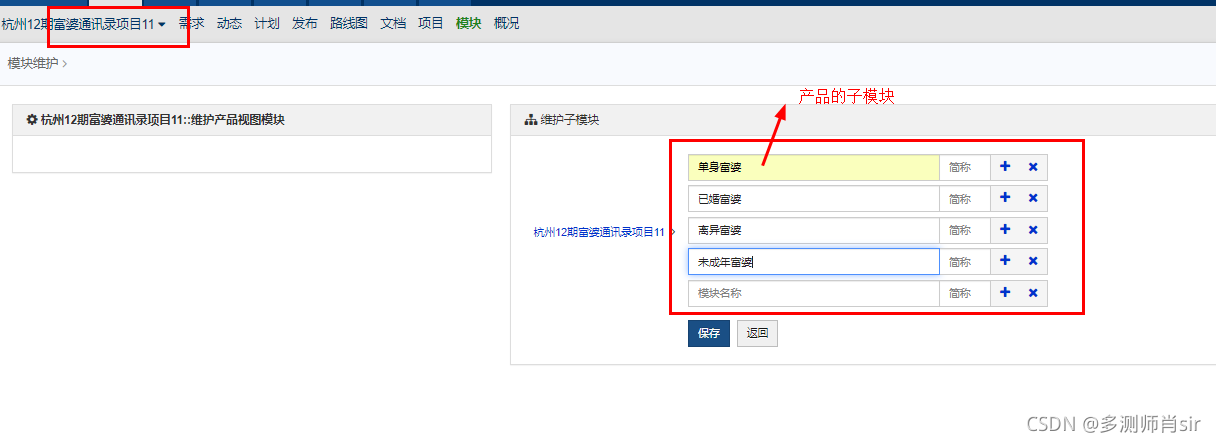Add a row after 单身富婆 module
1216x442 pixels.
pyautogui.click(x=1005, y=167)
